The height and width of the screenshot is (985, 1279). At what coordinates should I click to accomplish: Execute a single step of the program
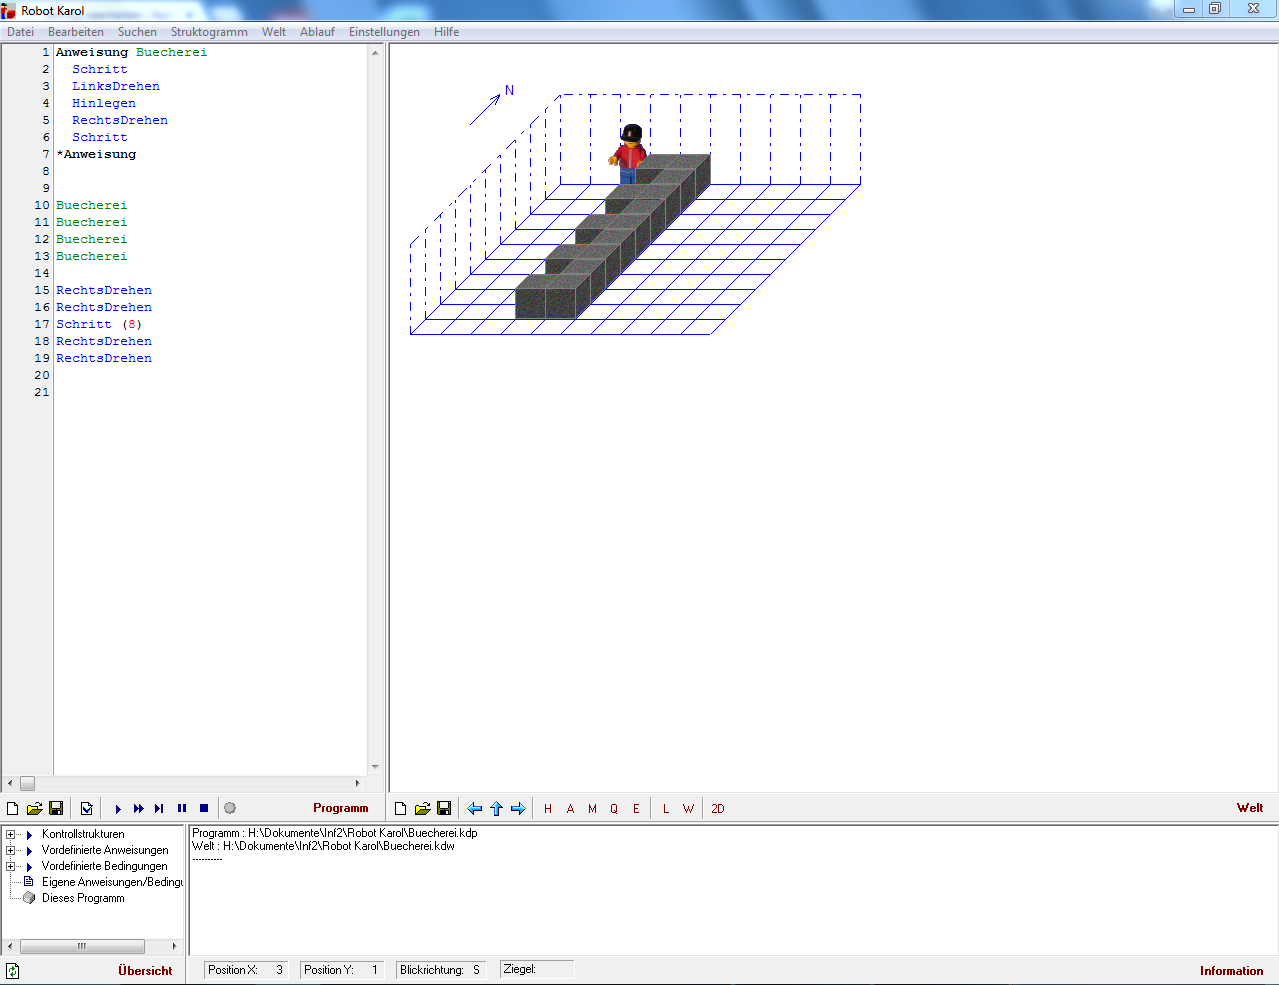[x=159, y=809]
